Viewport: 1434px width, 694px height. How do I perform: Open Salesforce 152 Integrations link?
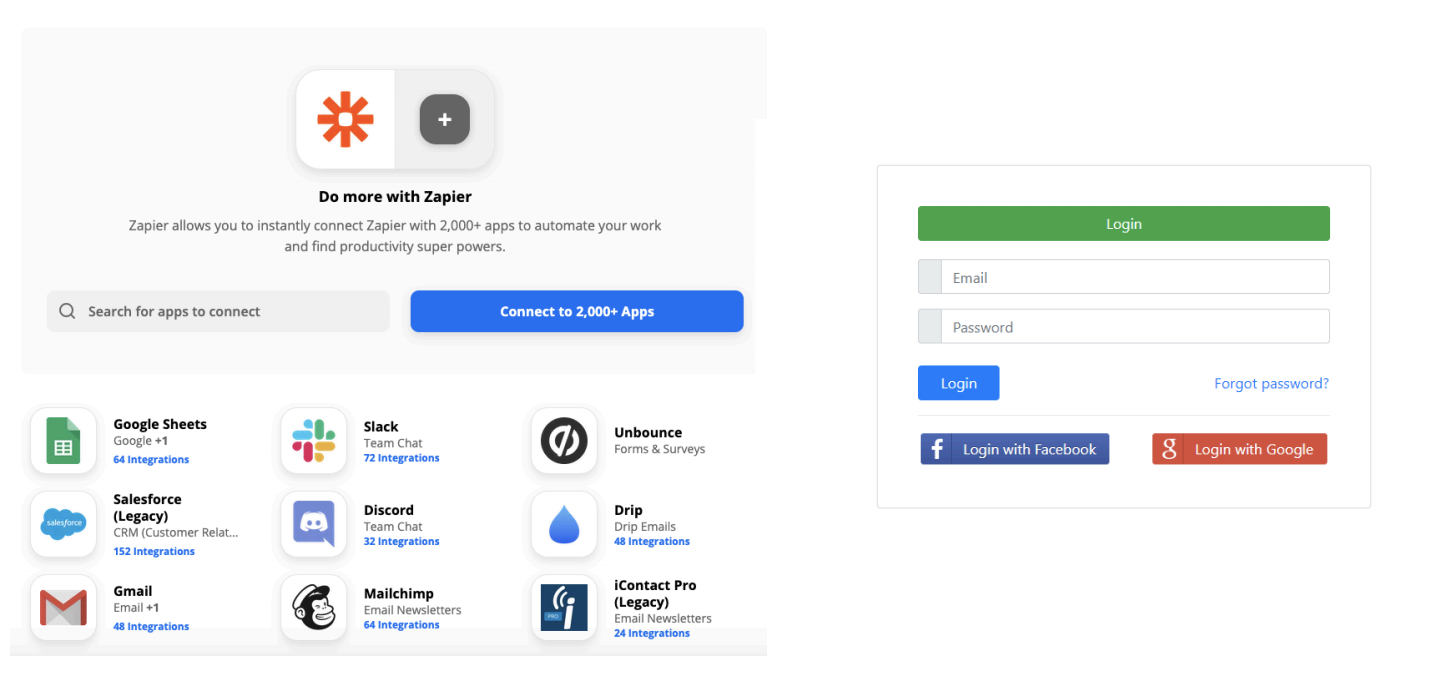pos(154,551)
